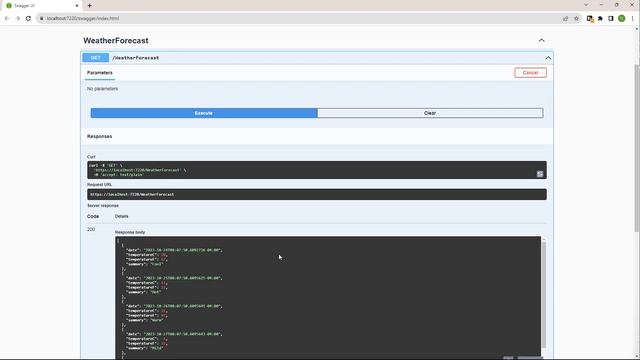
Task: Click the 200 response code
Action: coord(91,229)
